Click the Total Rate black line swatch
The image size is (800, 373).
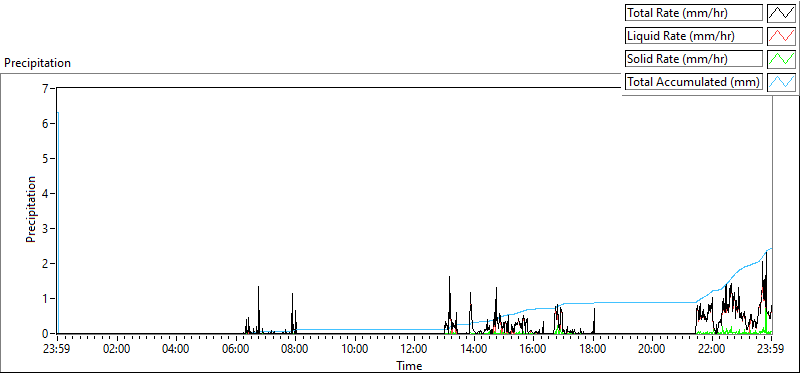[x=781, y=13]
